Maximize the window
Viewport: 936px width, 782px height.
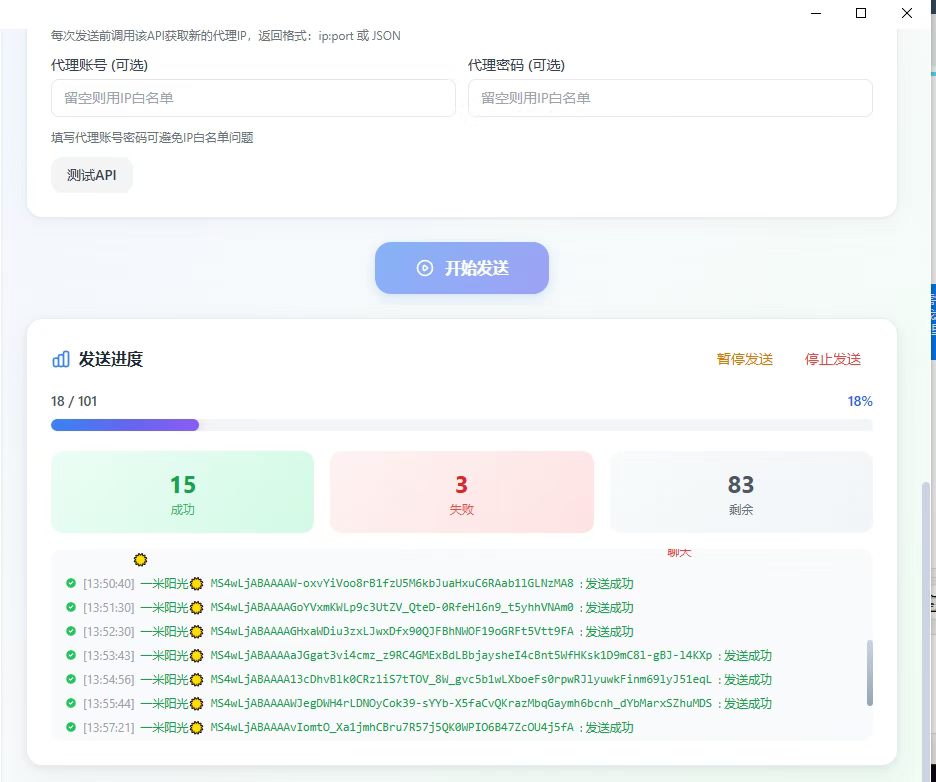tap(861, 13)
